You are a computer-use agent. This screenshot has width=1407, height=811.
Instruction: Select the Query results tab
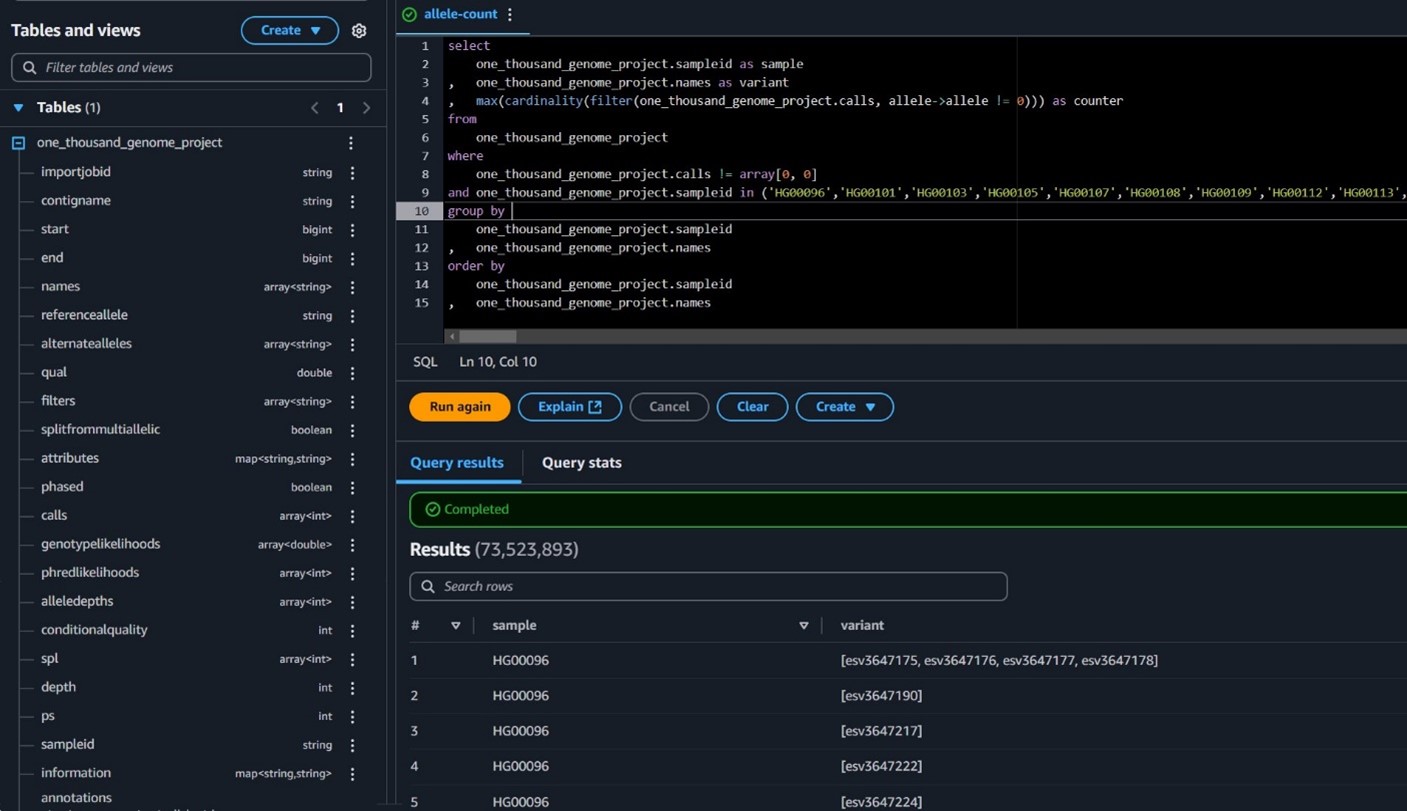457,462
